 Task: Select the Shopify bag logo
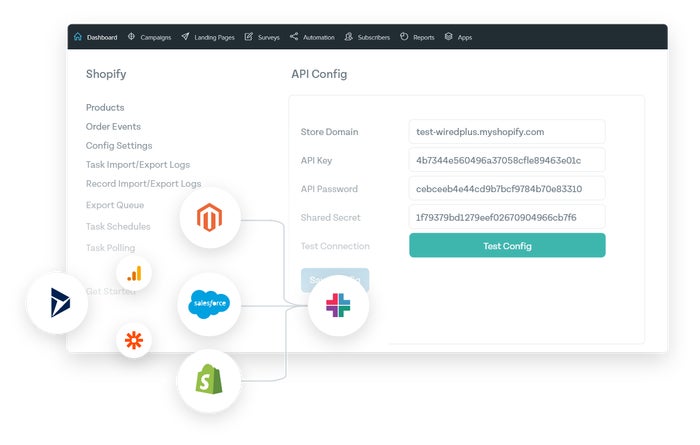[x=209, y=379]
